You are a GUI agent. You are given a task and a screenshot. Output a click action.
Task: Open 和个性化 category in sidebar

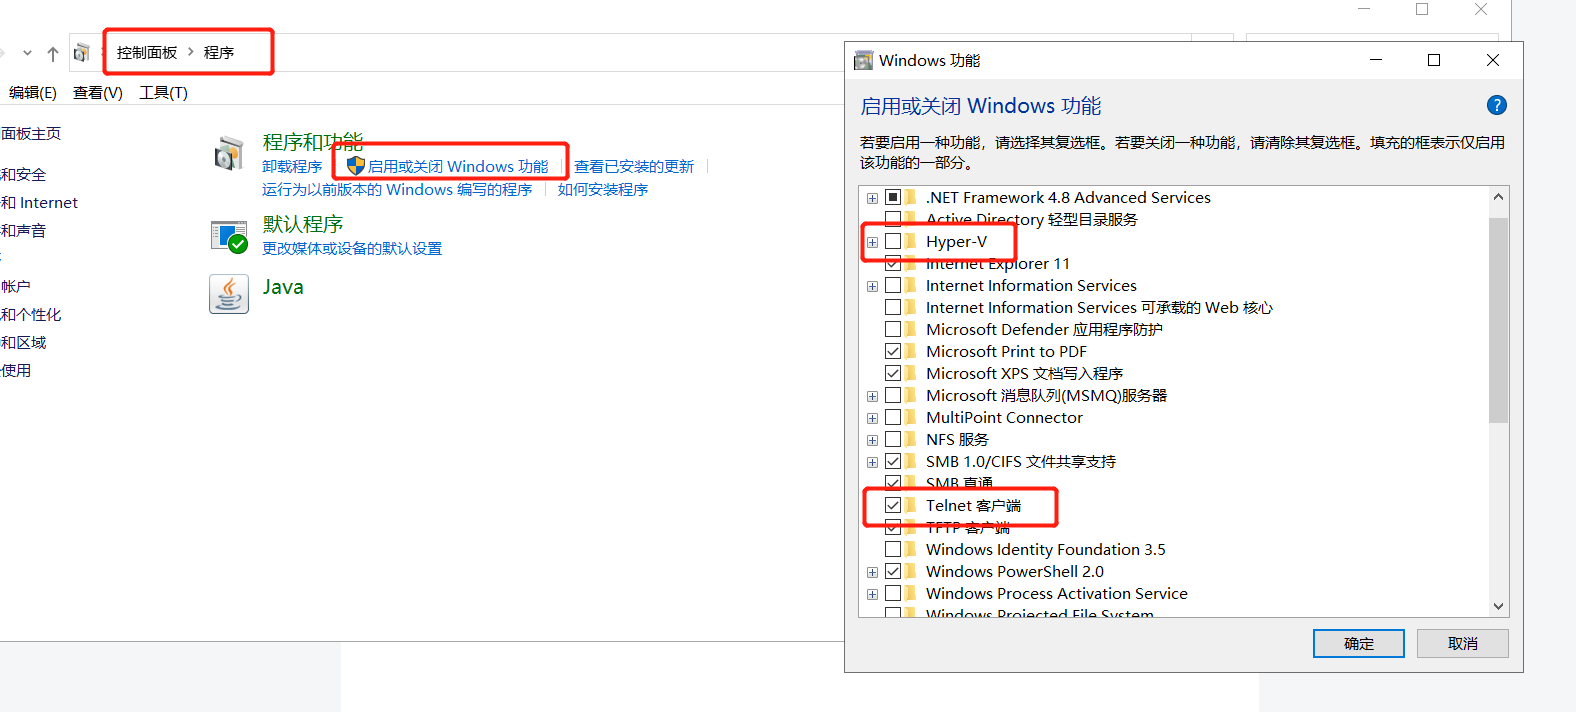pos(31,314)
